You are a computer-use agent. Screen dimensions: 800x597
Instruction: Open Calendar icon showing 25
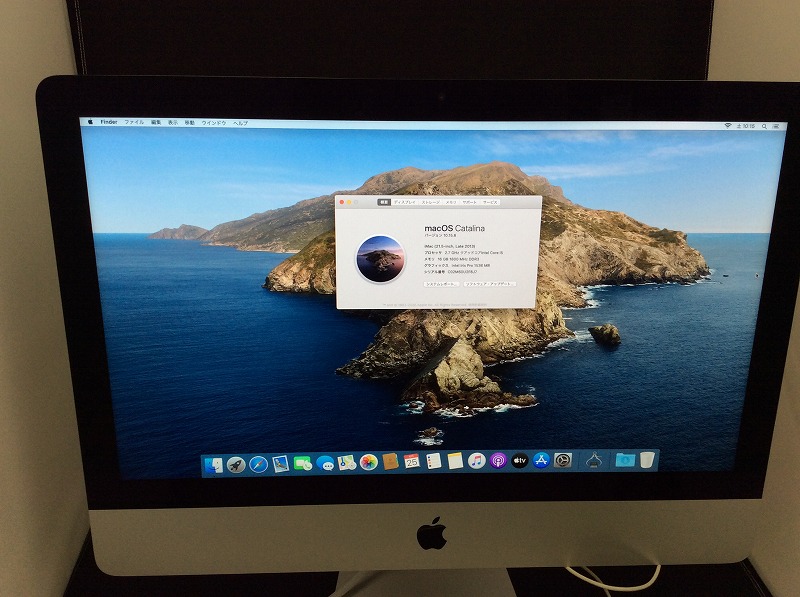click(412, 461)
